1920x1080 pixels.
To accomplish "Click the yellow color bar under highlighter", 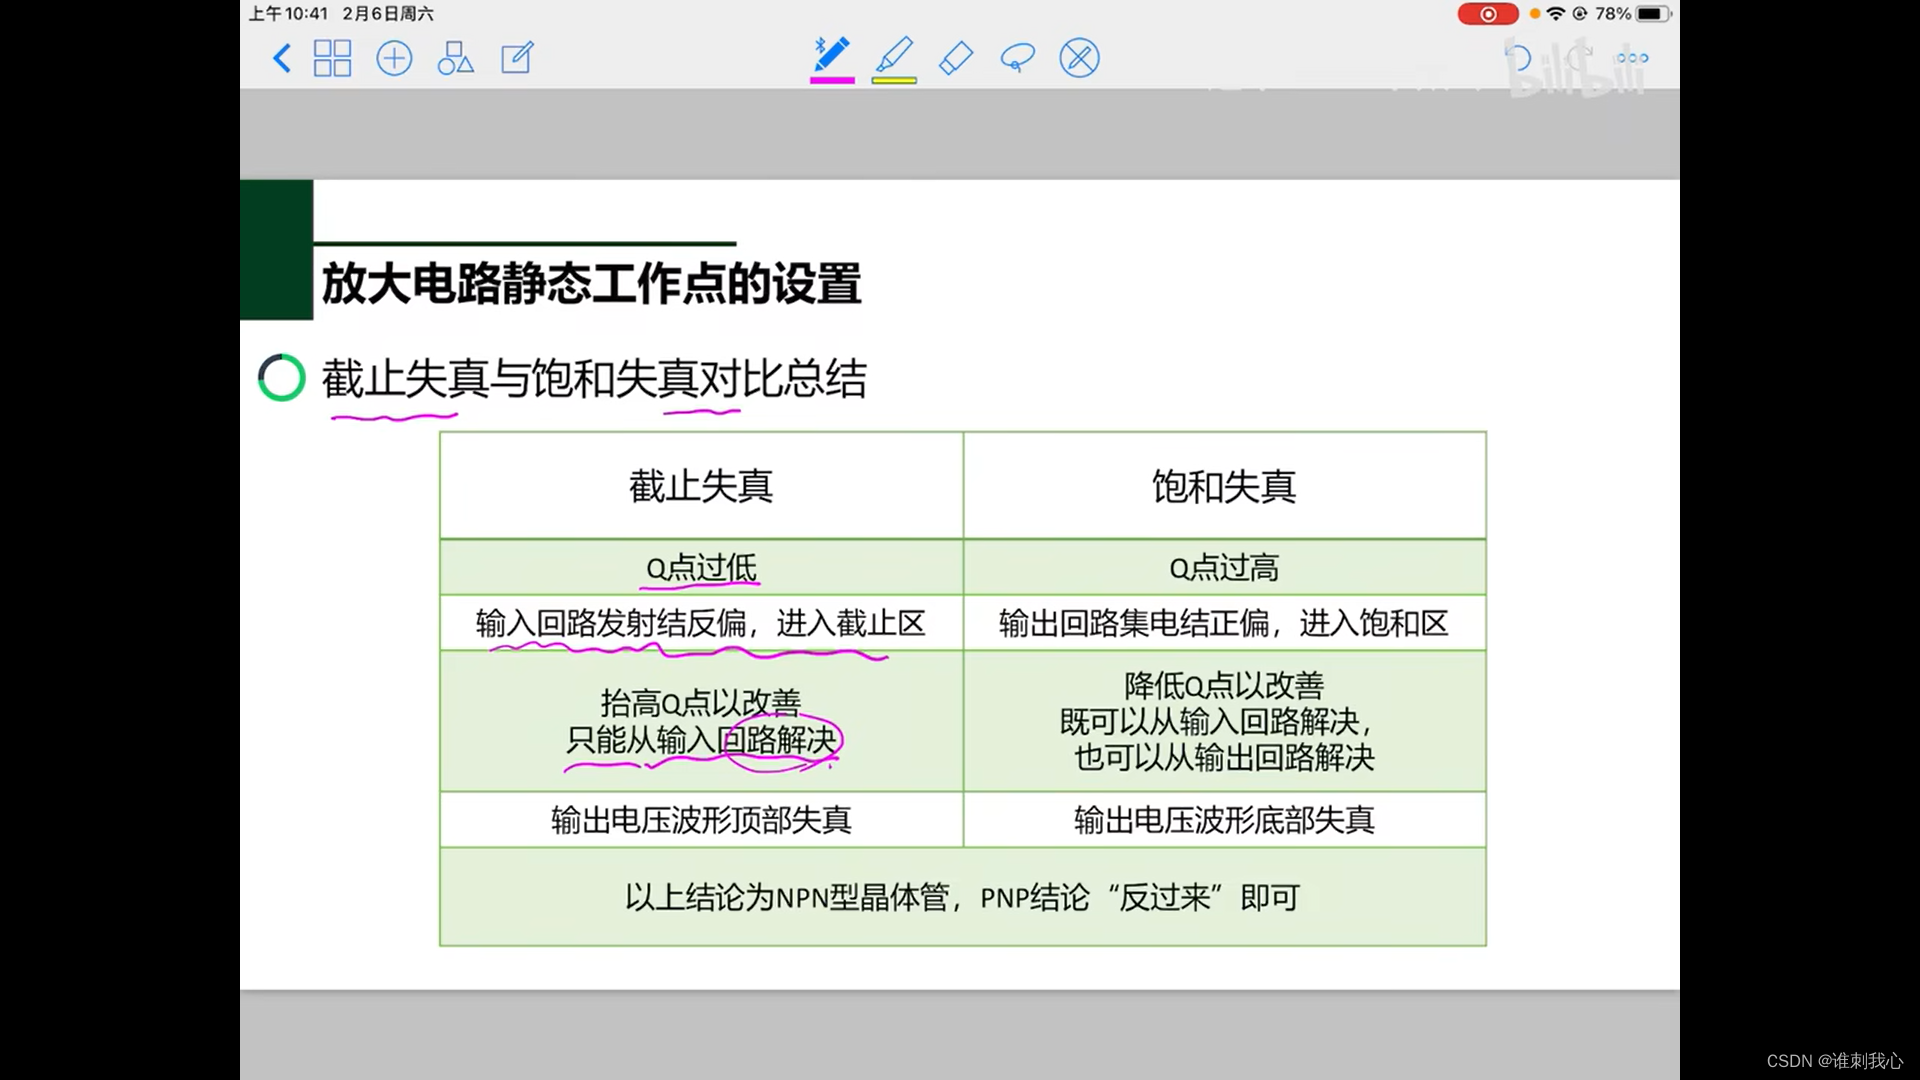I will [894, 80].
